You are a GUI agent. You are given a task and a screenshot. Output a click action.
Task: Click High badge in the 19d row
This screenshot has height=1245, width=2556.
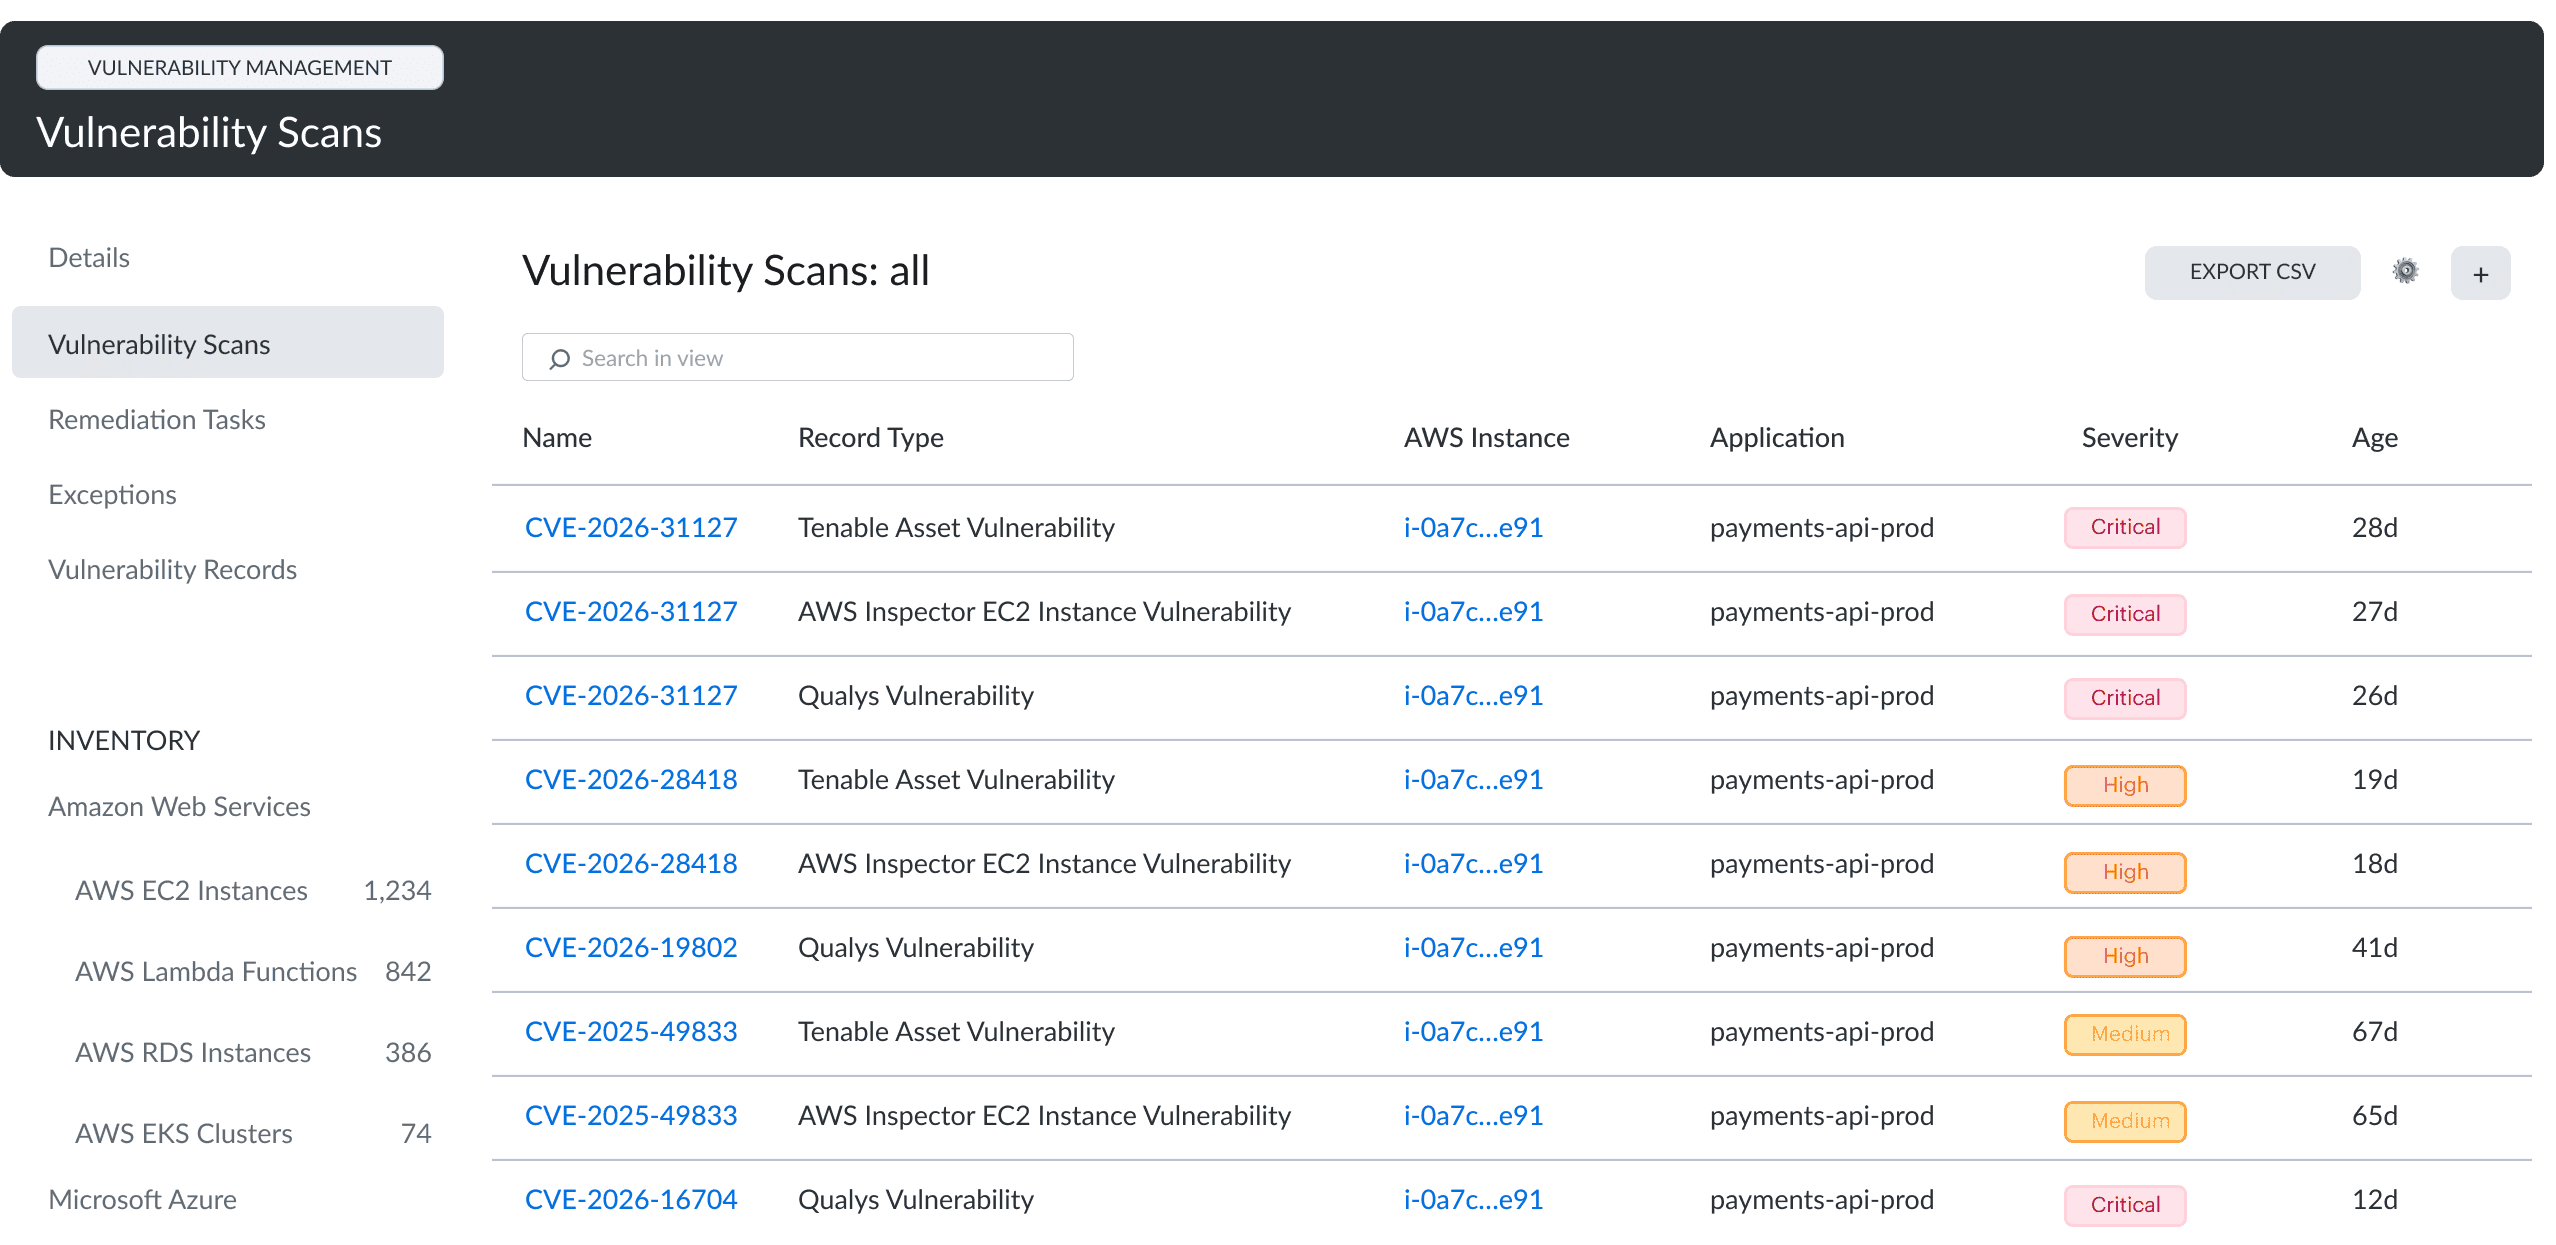pyautogui.click(x=2125, y=785)
